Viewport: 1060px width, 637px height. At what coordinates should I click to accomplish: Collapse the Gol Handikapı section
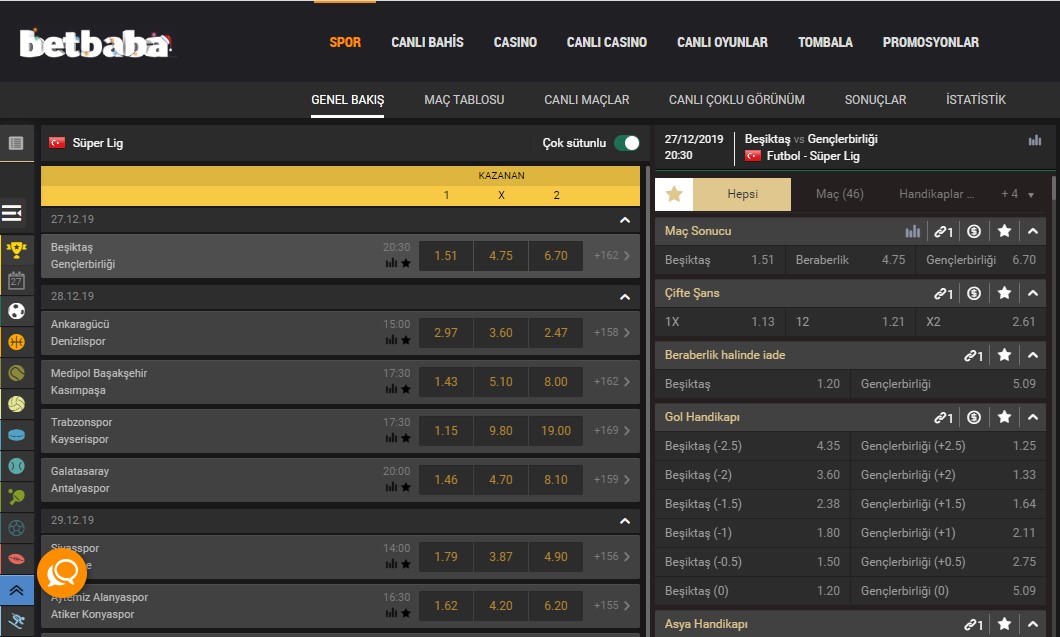1032,417
